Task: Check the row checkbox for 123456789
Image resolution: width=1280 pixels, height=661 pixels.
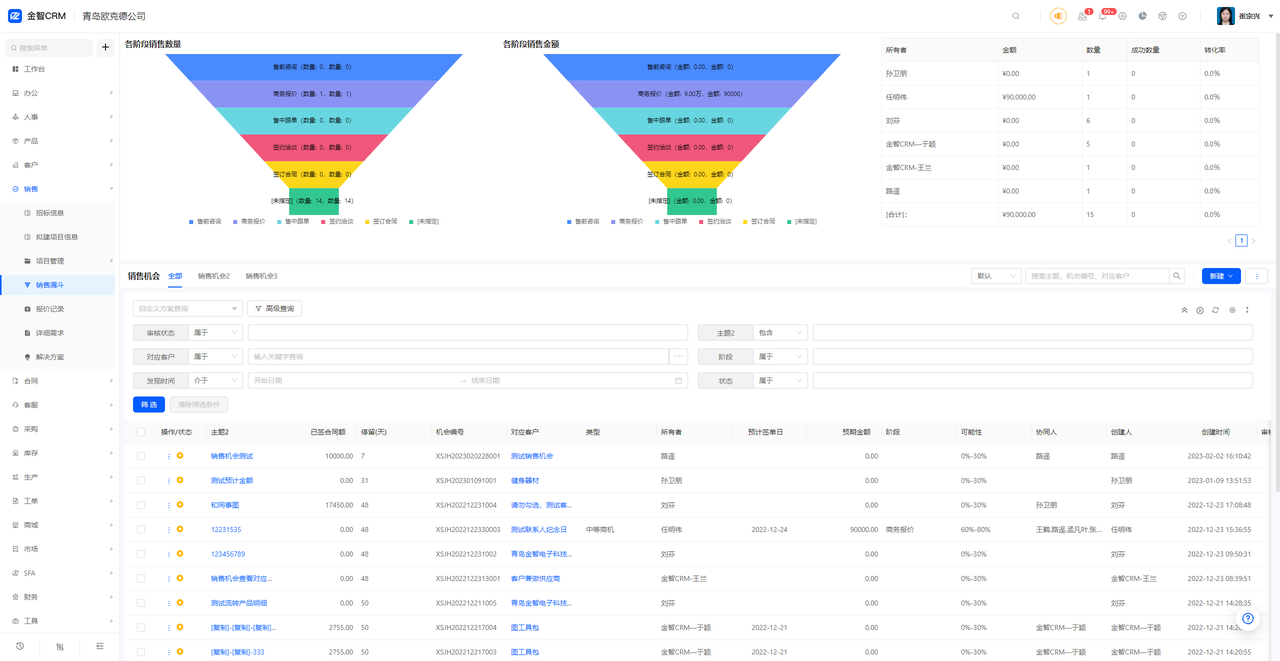Action: [x=141, y=554]
